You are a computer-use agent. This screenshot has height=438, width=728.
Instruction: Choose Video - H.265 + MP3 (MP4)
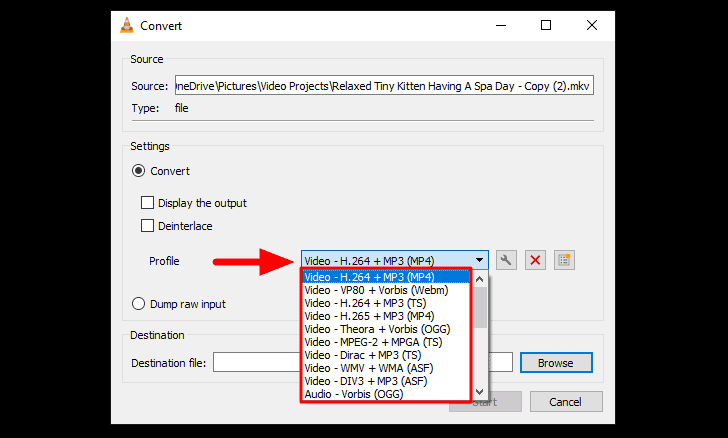(386, 316)
